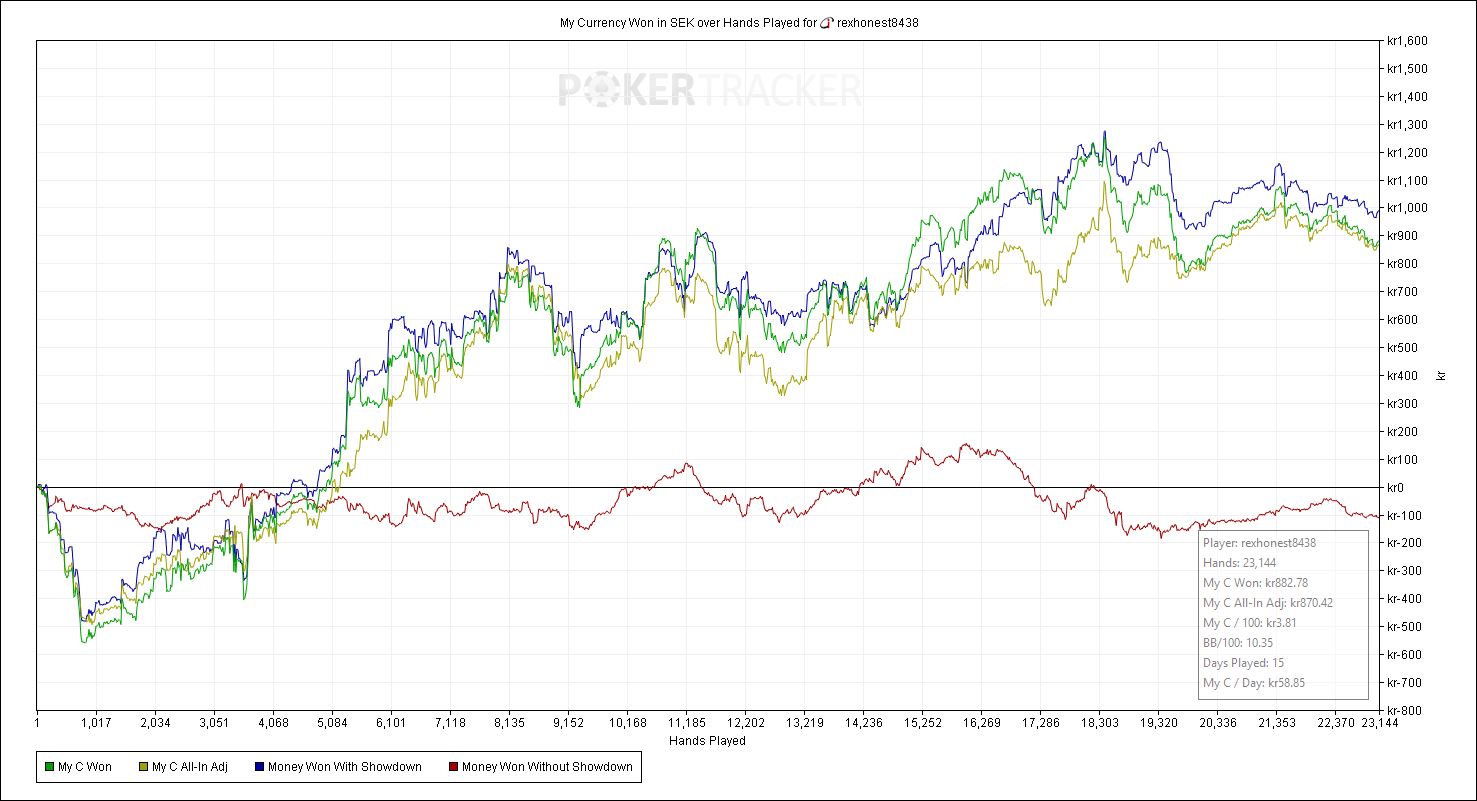1477x801 pixels.
Task: Click the PokerTracker watermark logo
Action: (709, 90)
